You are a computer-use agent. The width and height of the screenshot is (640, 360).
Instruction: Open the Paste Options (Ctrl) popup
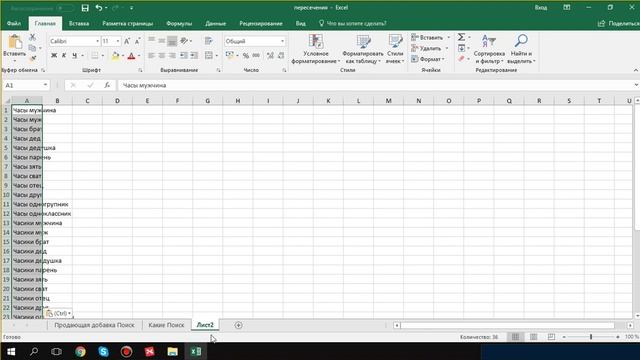pyautogui.click(x=58, y=313)
